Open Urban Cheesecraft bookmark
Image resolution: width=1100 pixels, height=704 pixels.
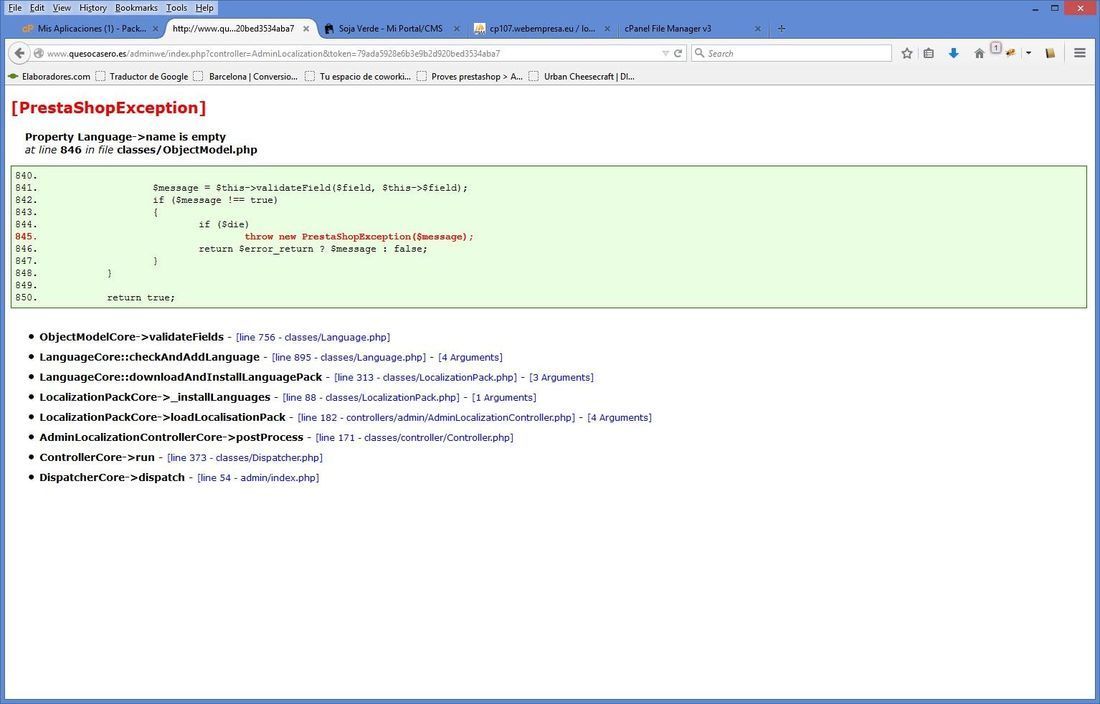tap(582, 76)
